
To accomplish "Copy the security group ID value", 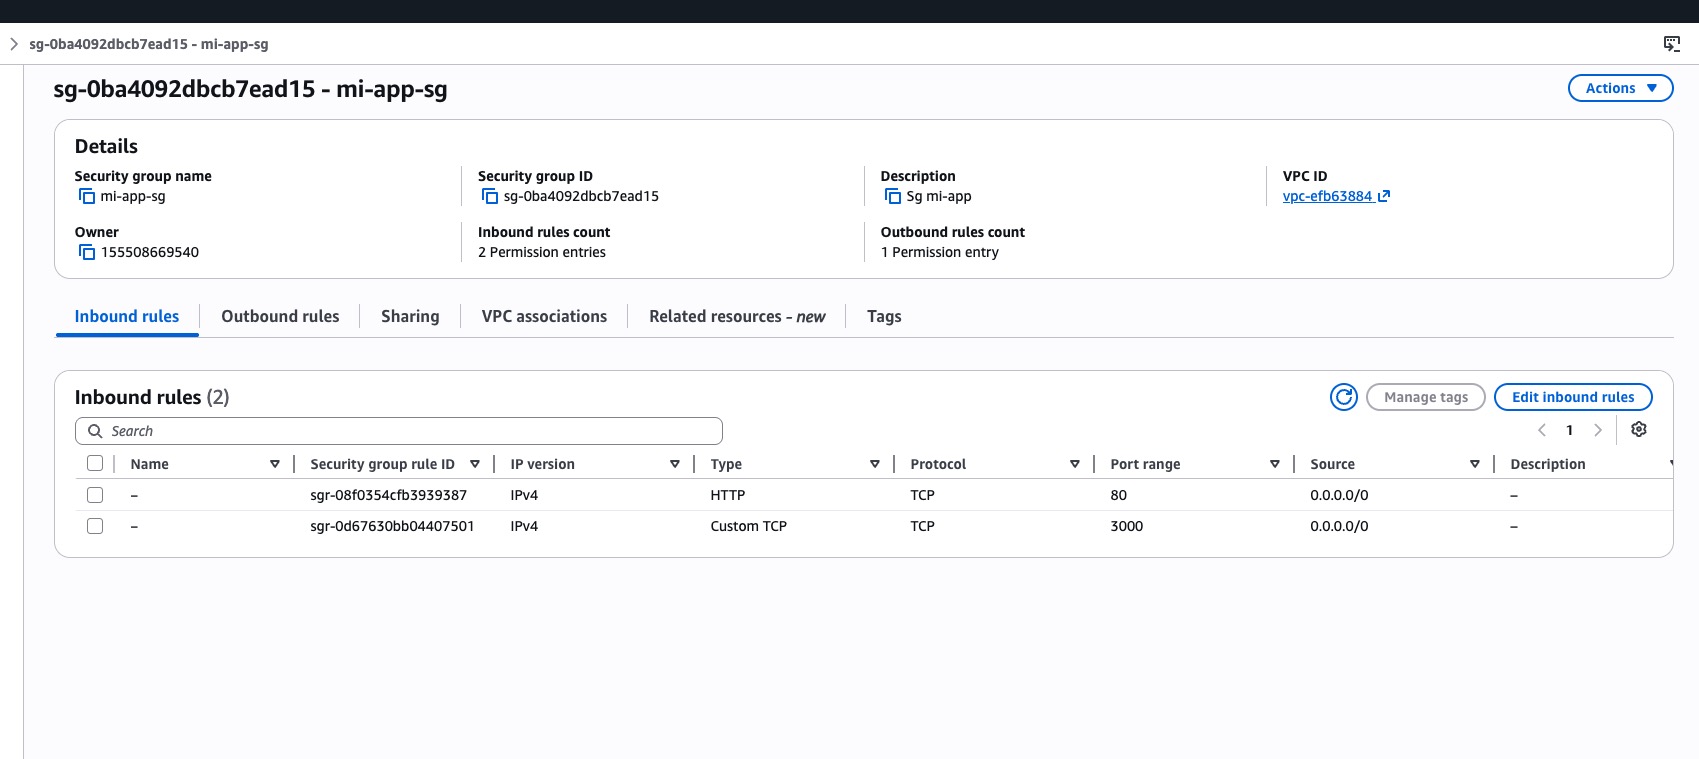I will click(x=490, y=196).
